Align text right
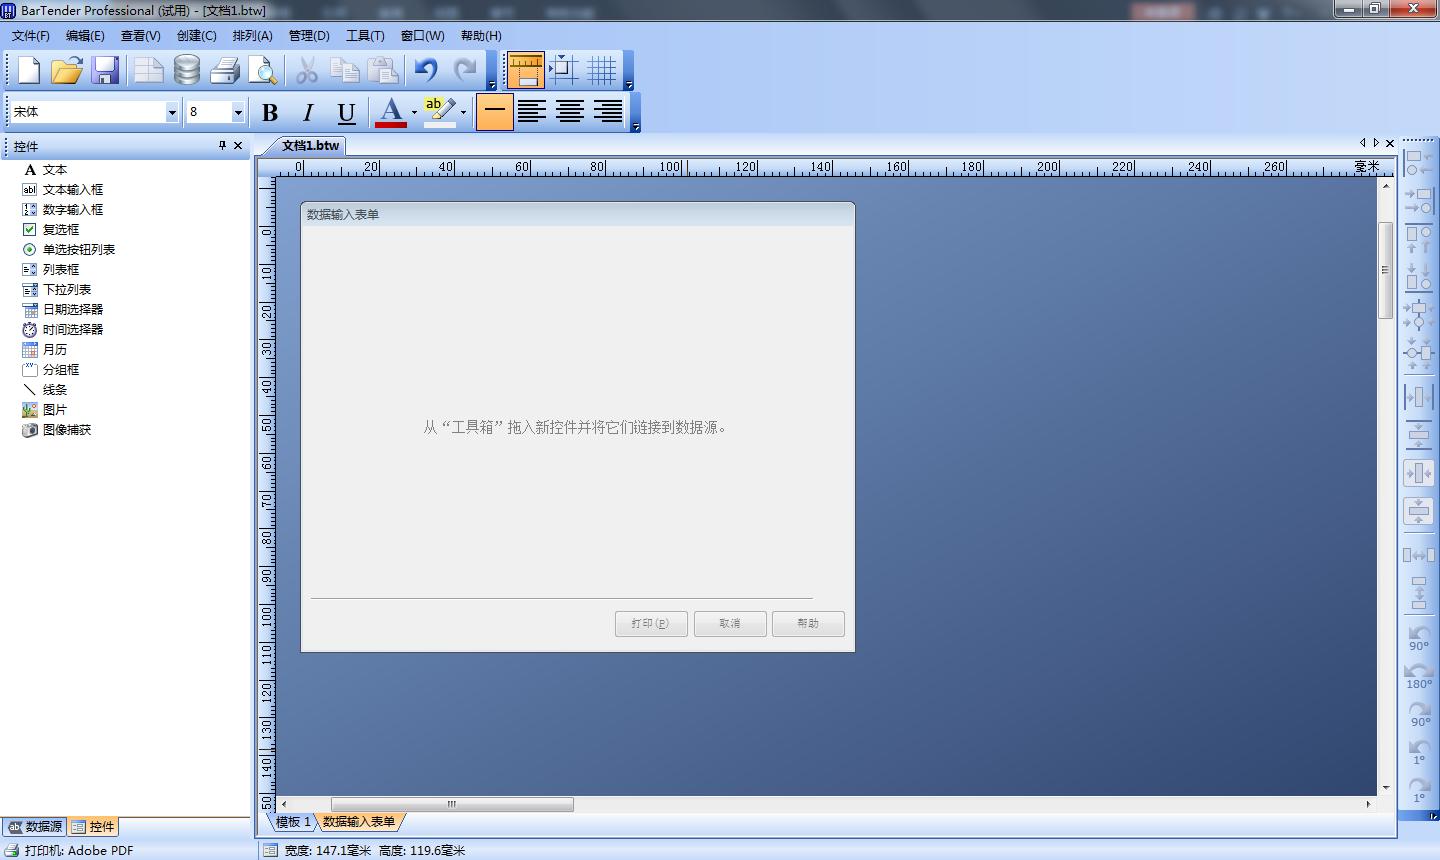The width and height of the screenshot is (1440, 860). tap(608, 112)
